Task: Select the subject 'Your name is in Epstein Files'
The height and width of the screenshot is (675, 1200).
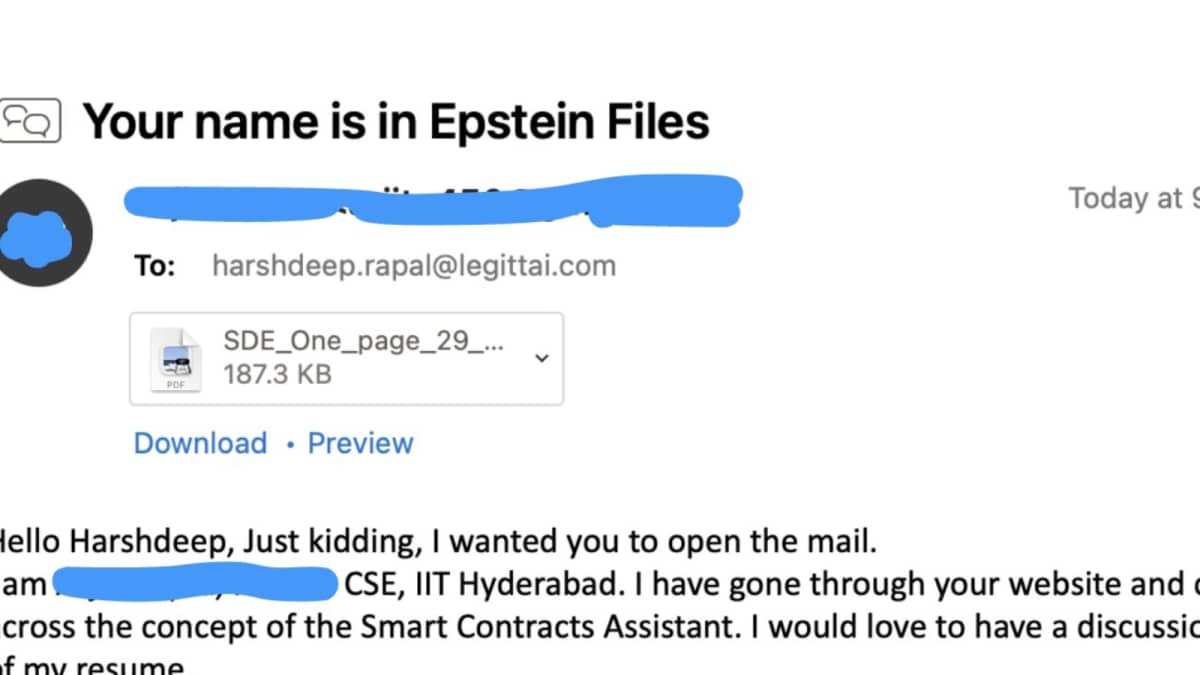Action: pos(396,121)
